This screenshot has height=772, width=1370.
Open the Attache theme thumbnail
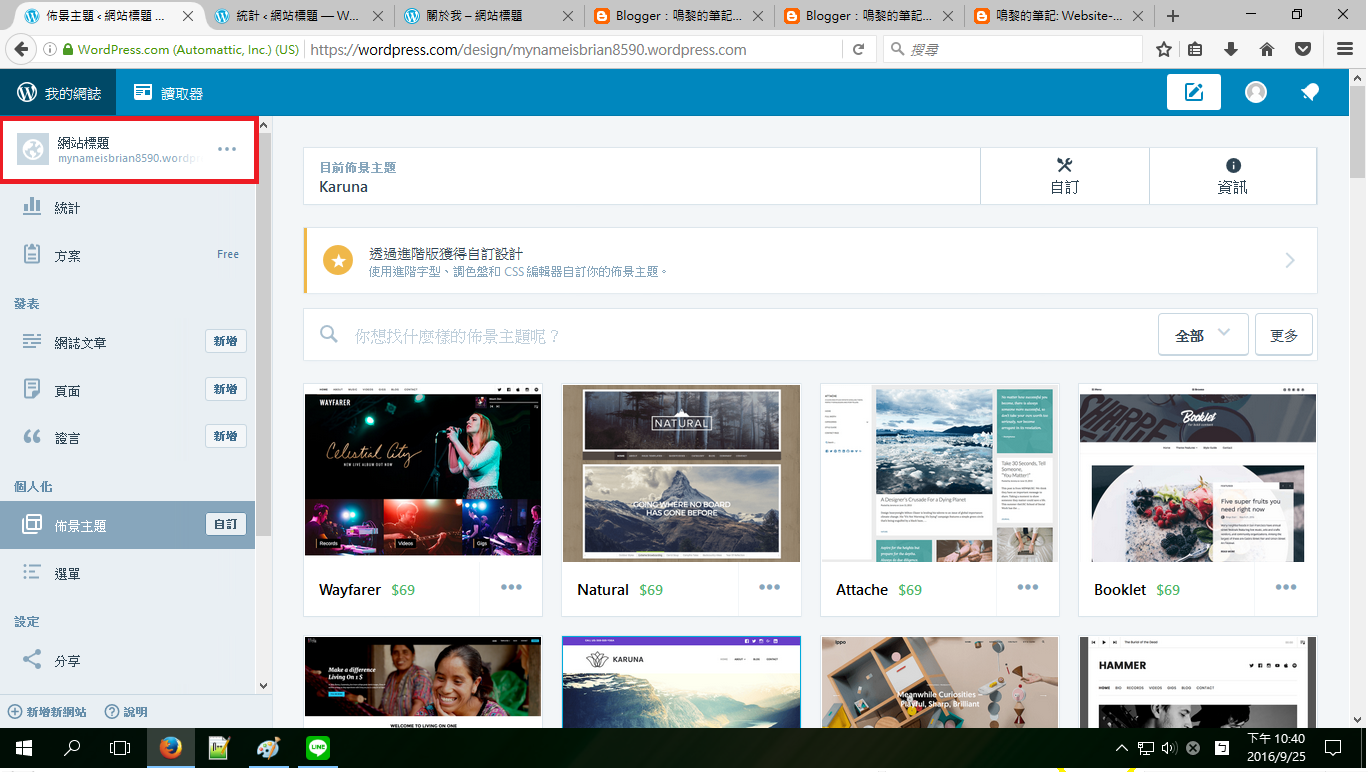pos(939,473)
